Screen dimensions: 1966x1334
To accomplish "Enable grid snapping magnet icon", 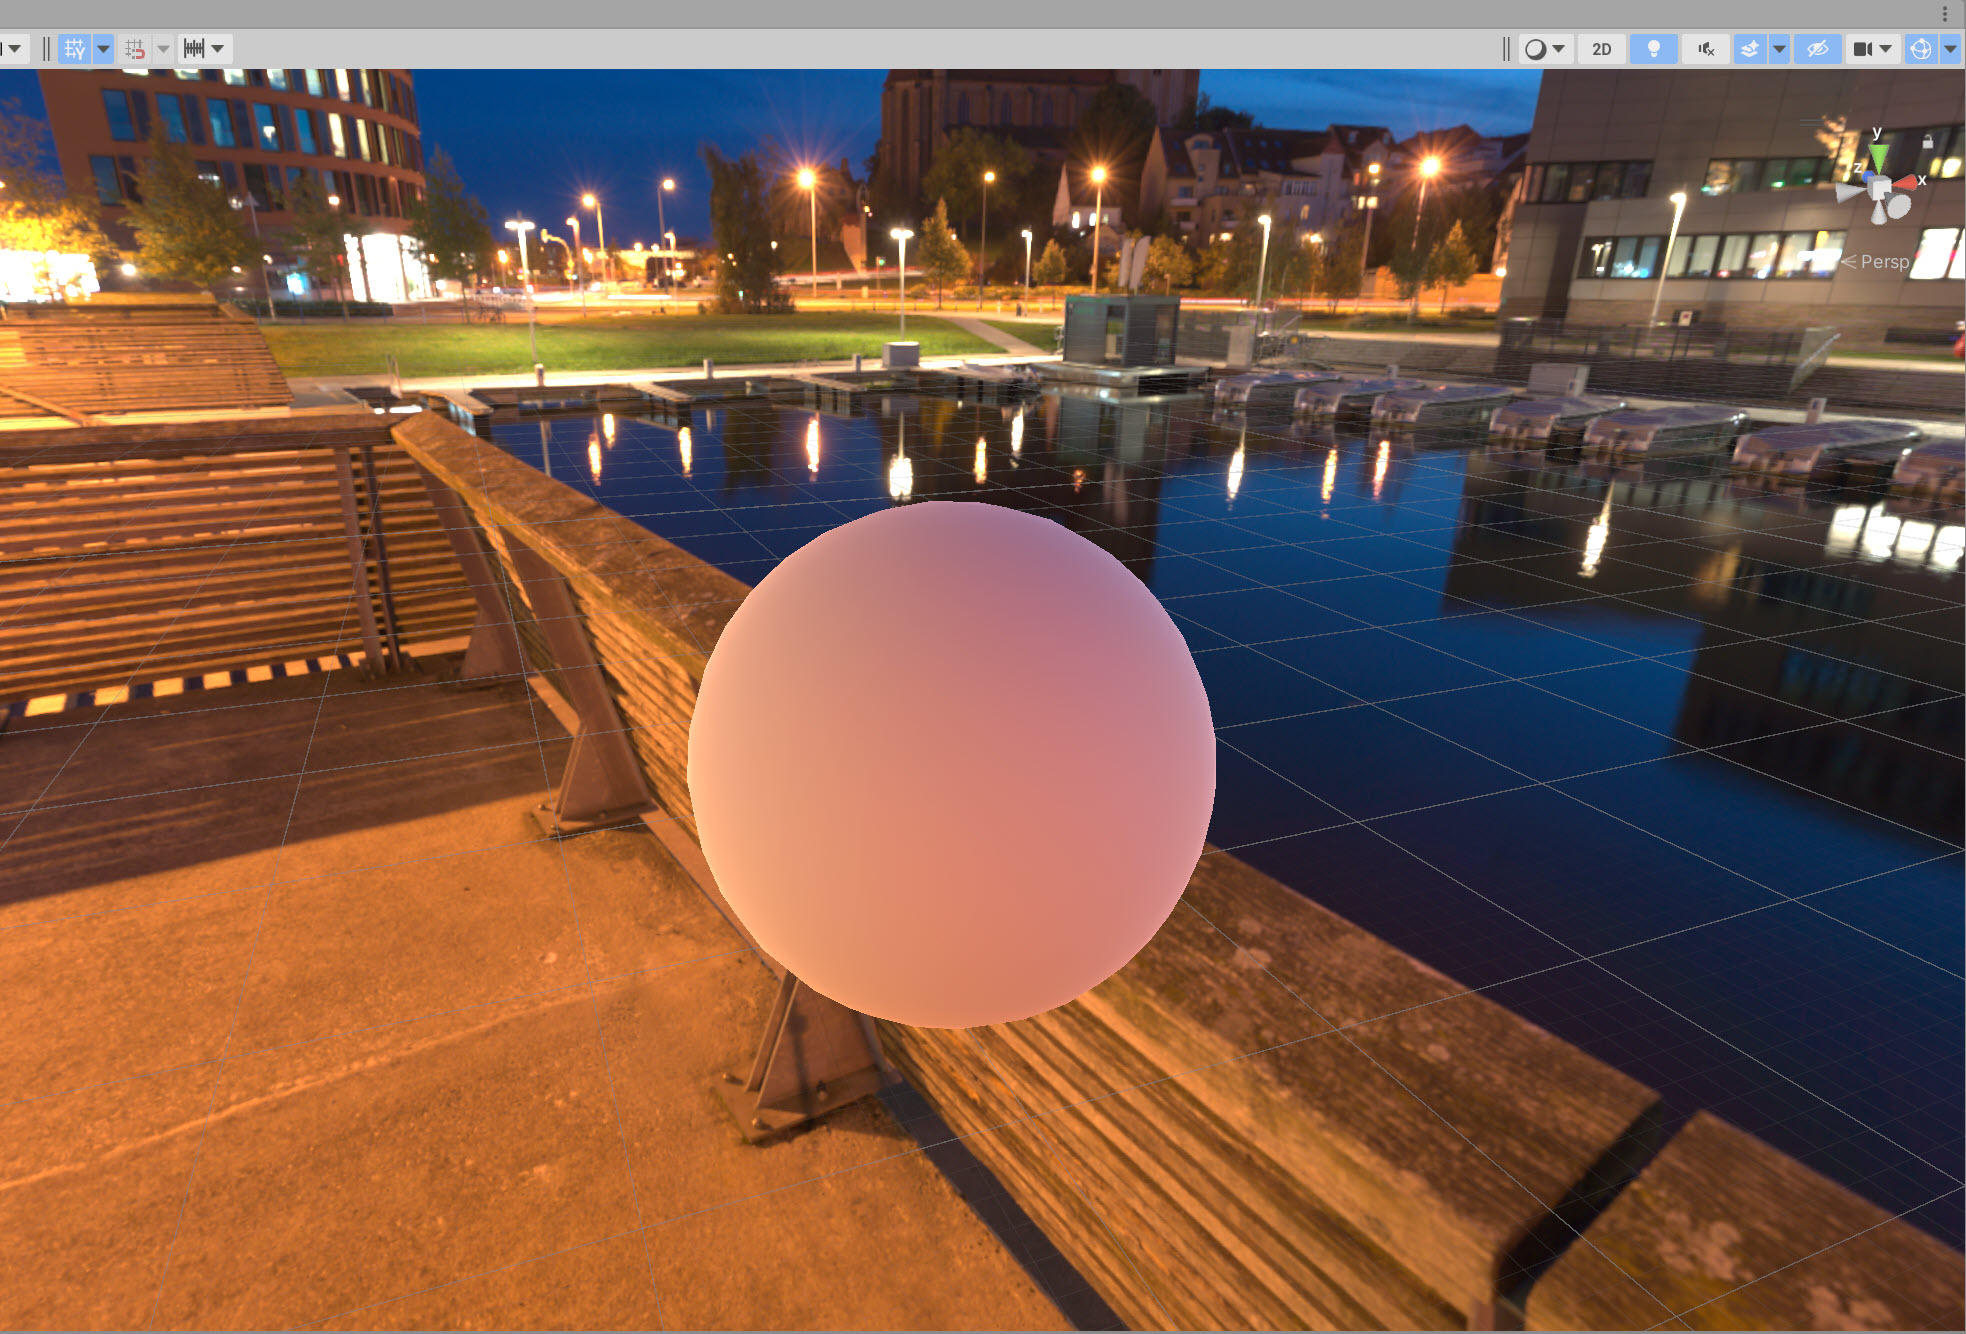I will tap(135, 48).
